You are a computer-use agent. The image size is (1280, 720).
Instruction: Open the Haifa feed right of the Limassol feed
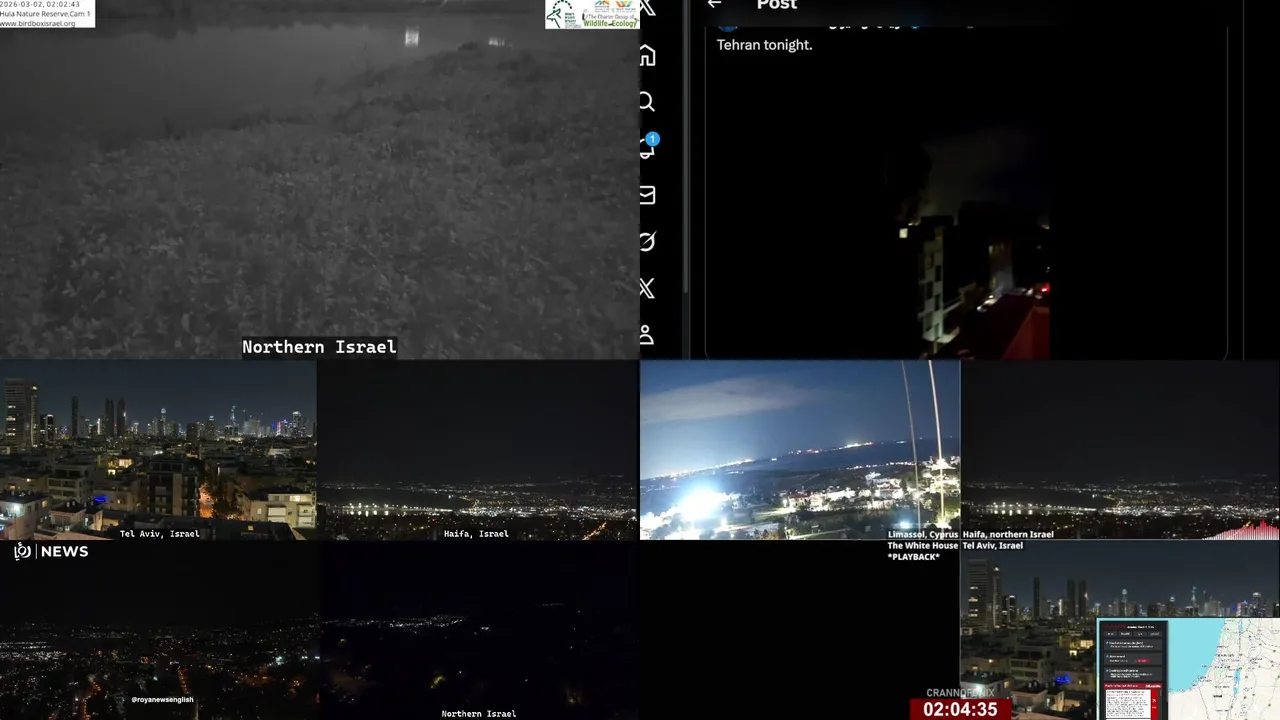coord(1120,448)
